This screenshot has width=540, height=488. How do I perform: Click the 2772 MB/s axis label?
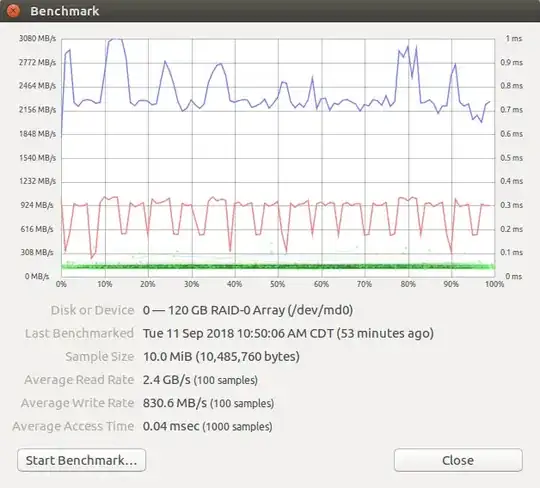click(37, 62)
